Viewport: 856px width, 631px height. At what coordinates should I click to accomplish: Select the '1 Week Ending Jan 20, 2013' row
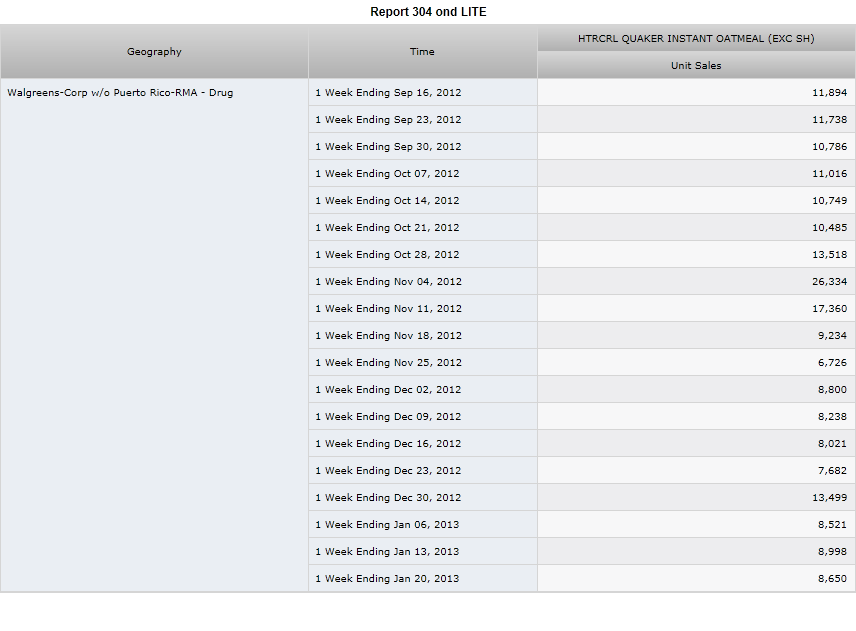coord(423,579)
